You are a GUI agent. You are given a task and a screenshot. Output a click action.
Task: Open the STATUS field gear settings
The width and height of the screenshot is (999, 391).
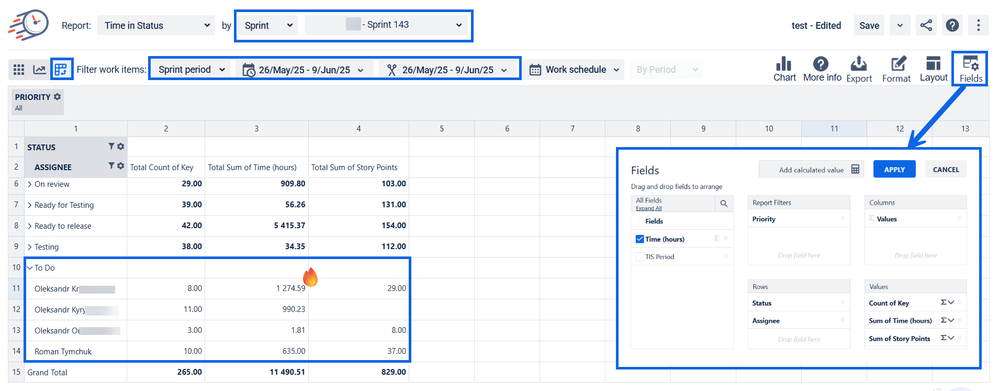pyautogui.click(x=120, y=146)
